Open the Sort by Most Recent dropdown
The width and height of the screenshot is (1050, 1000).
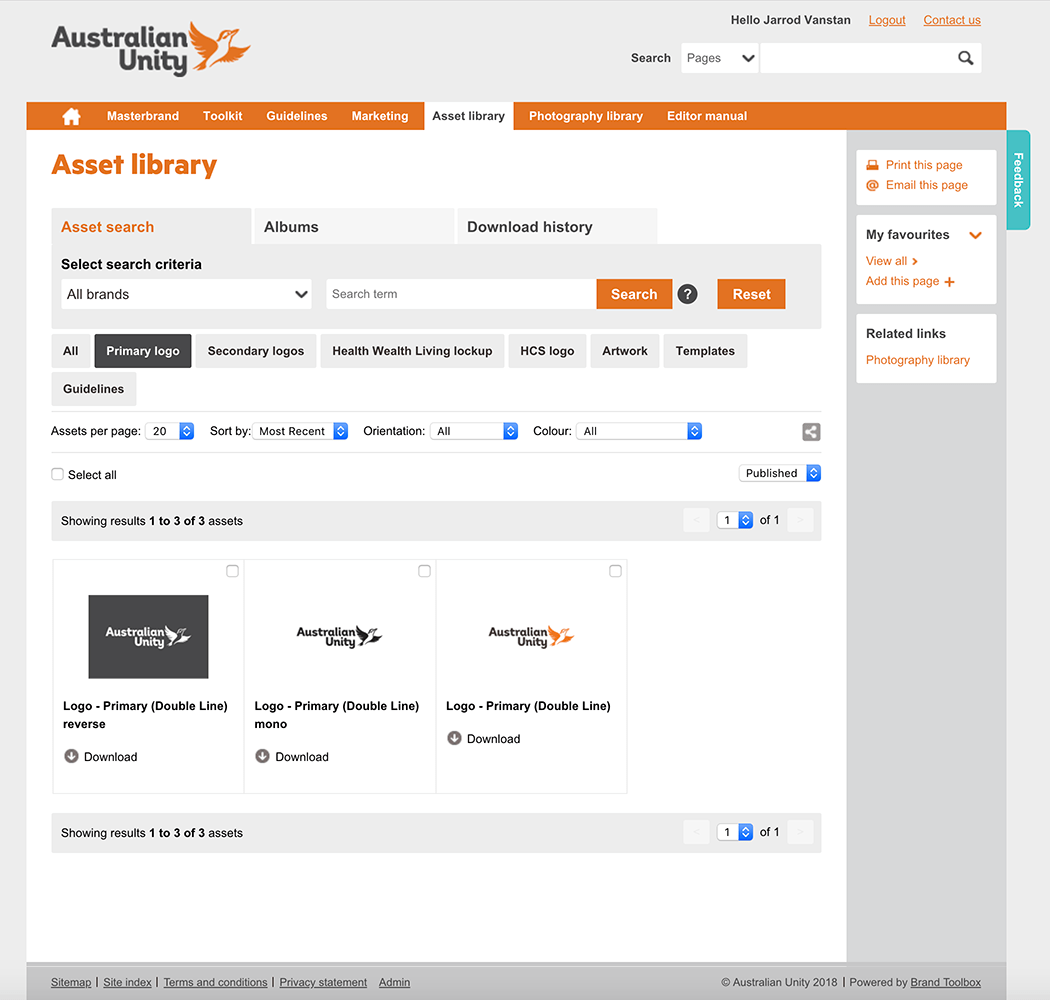pos(300,431)
